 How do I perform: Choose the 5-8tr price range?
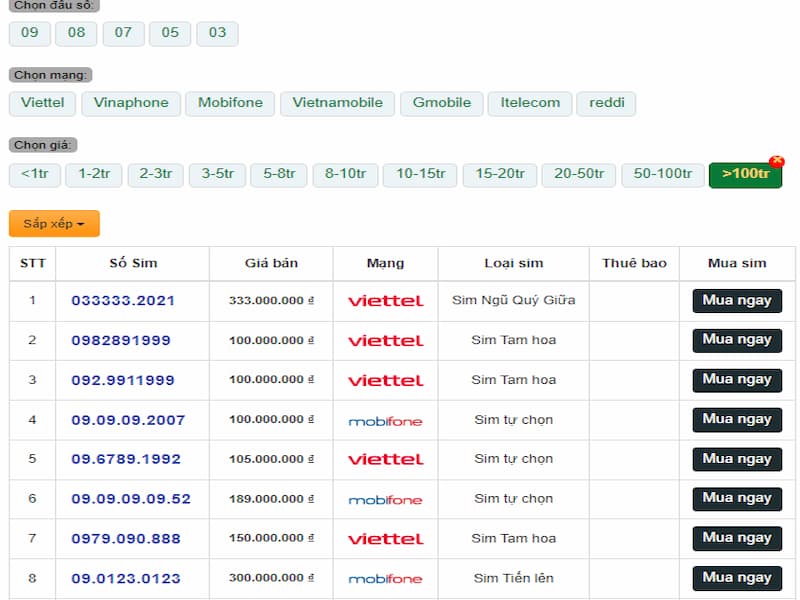pyautogui.click(x=279, y=175)
